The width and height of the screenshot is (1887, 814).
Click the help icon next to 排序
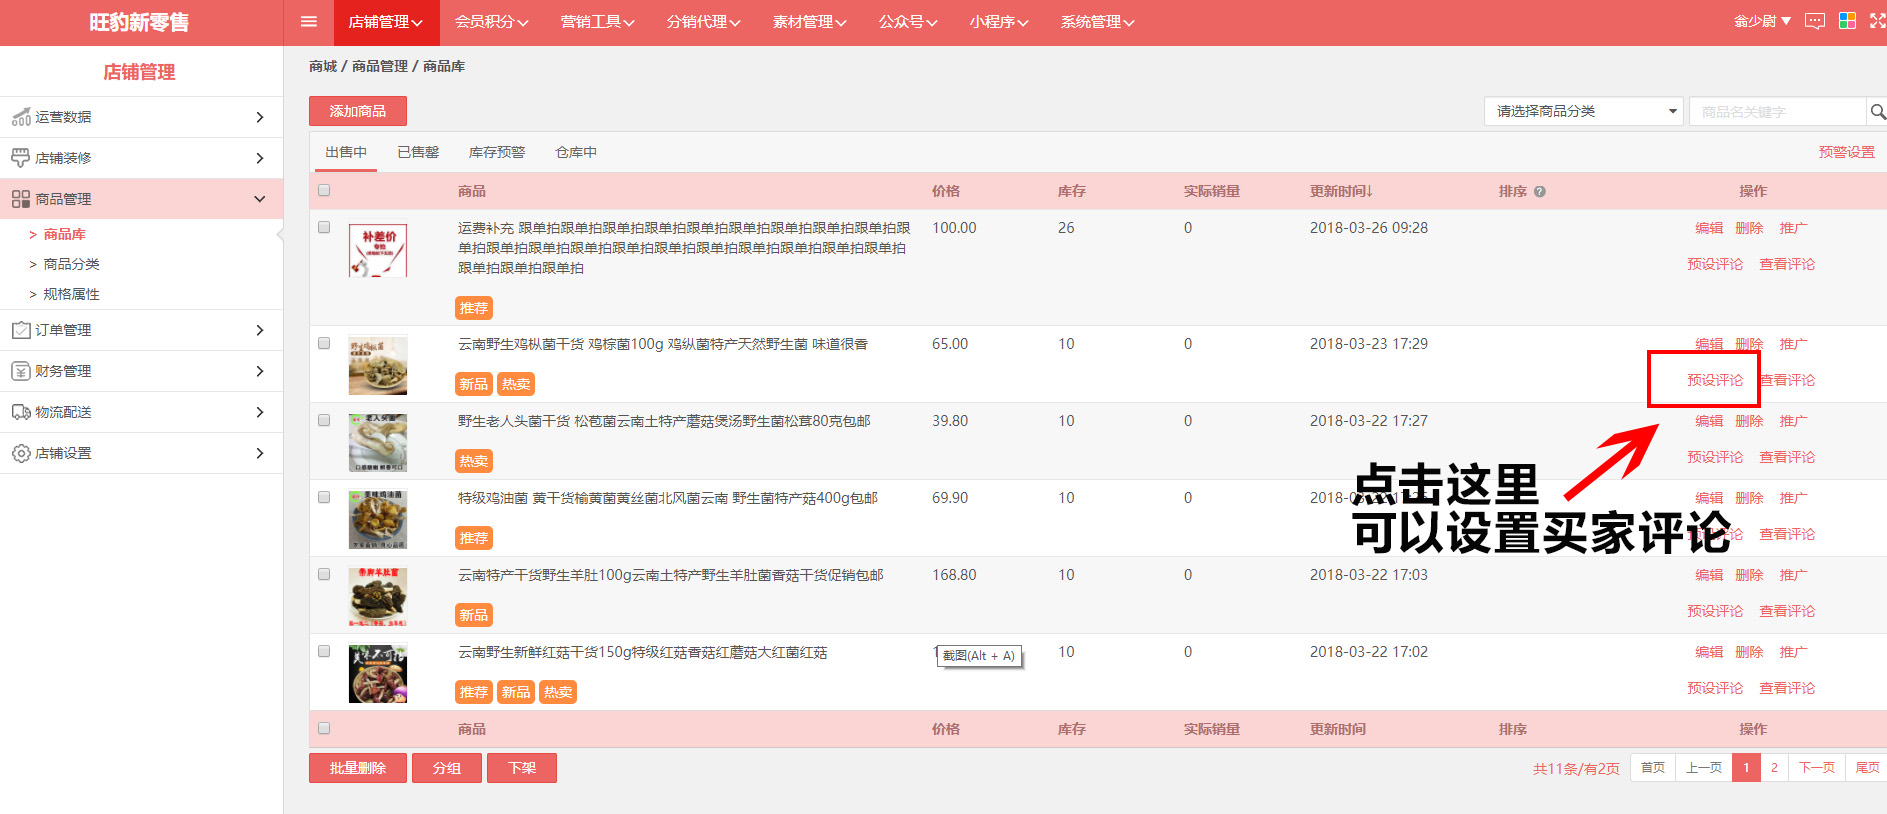1540,192
